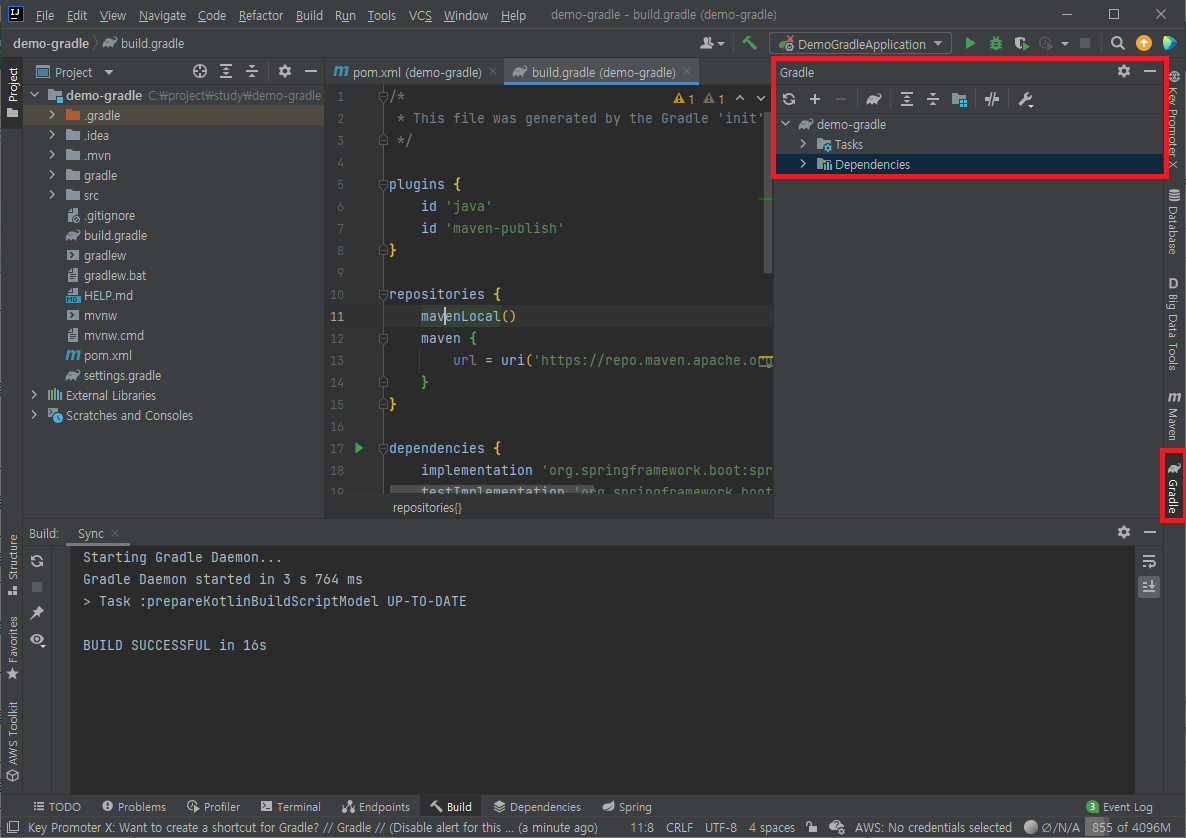This screenshot has width=1186, height=838.
Task: Expand the .gradle folder
Action: point(51,115)
